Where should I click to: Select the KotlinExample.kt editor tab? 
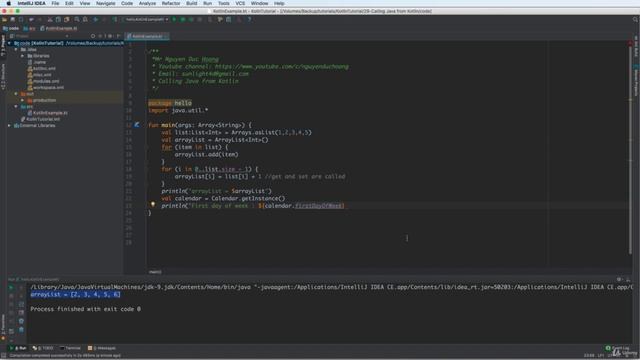147,36
